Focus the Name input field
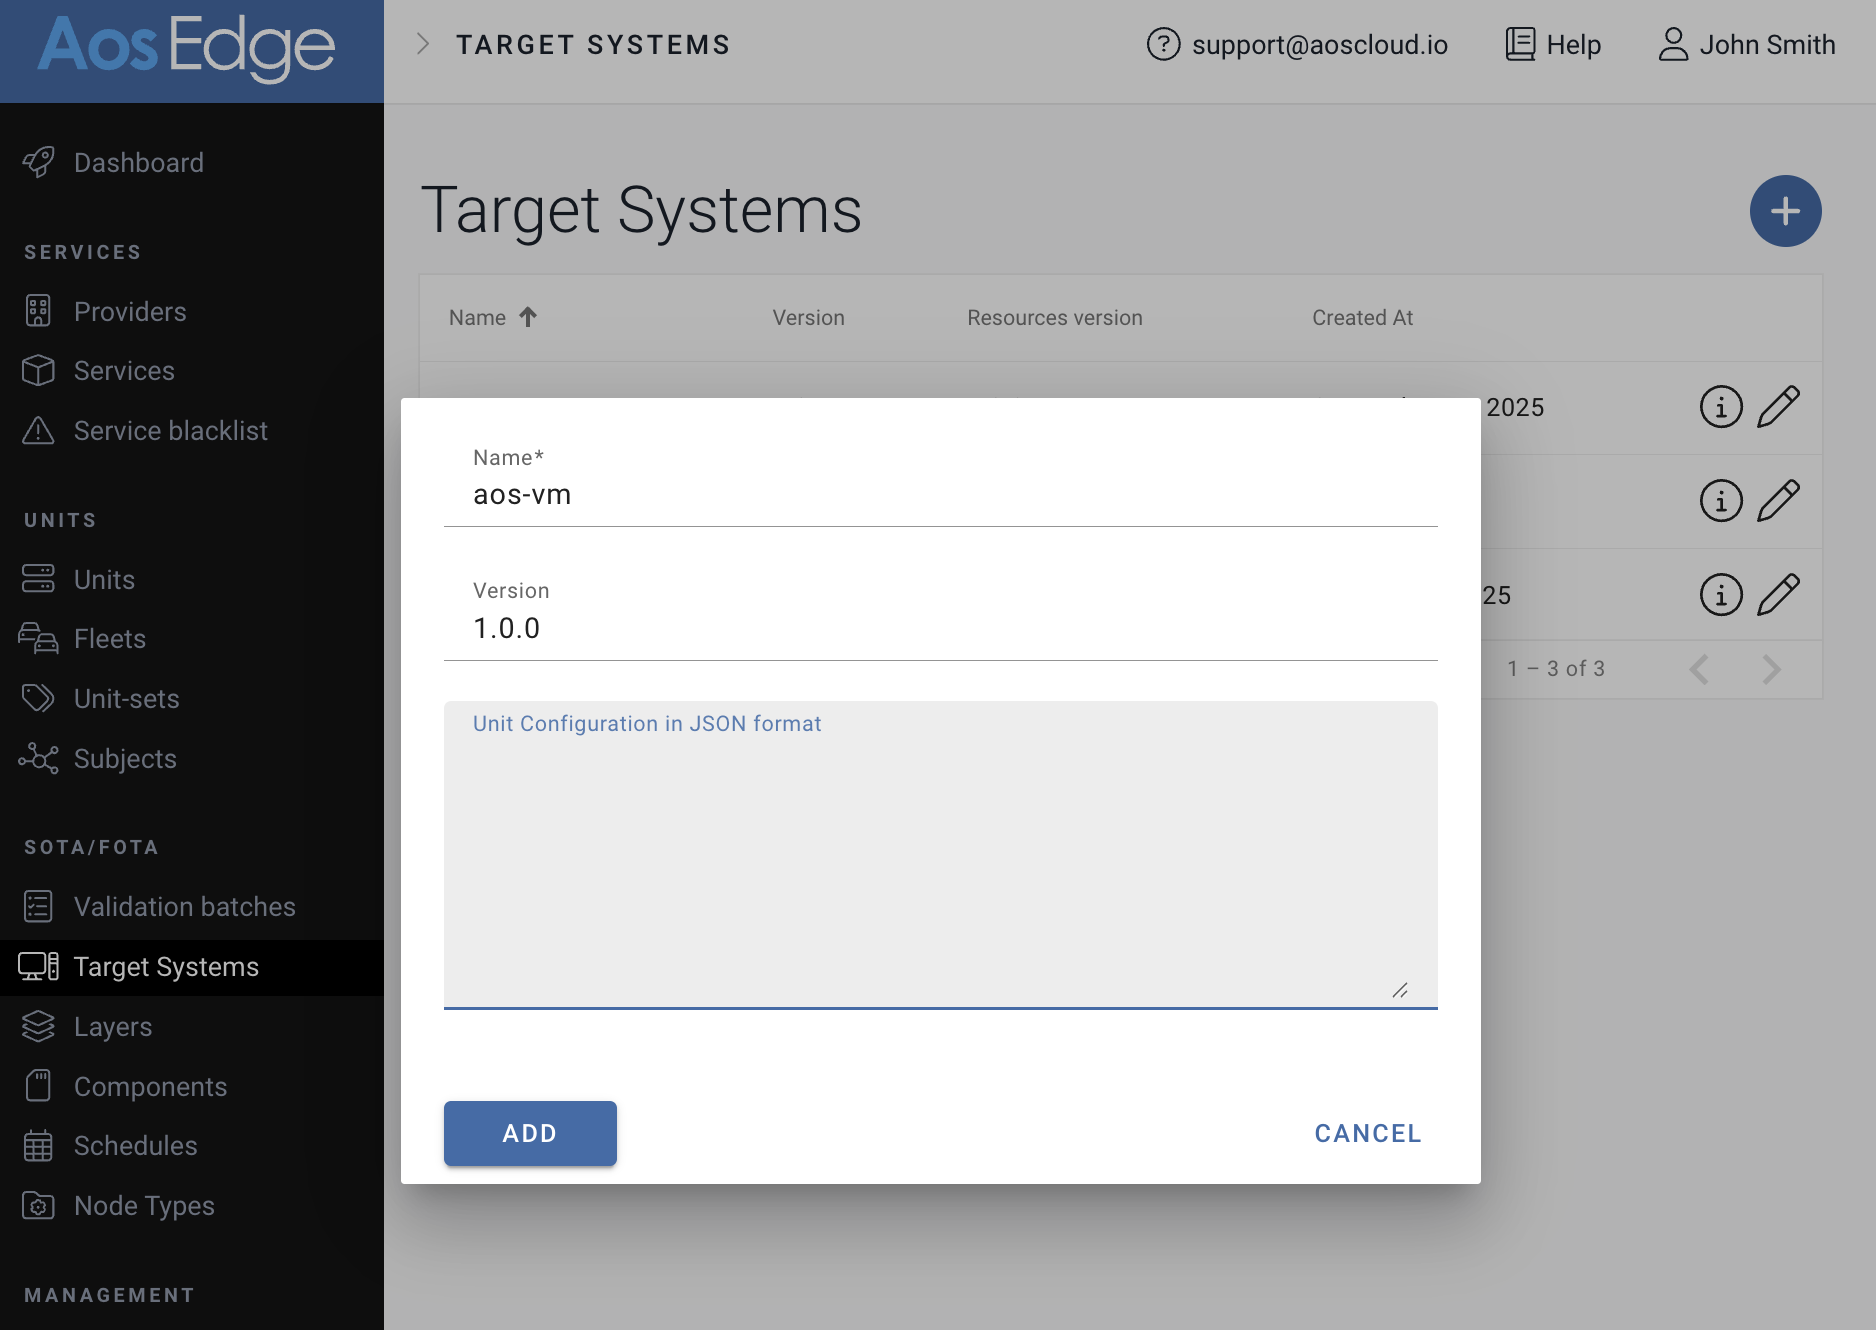Viewport: 1876px width, 1330px height. [940, 495]
